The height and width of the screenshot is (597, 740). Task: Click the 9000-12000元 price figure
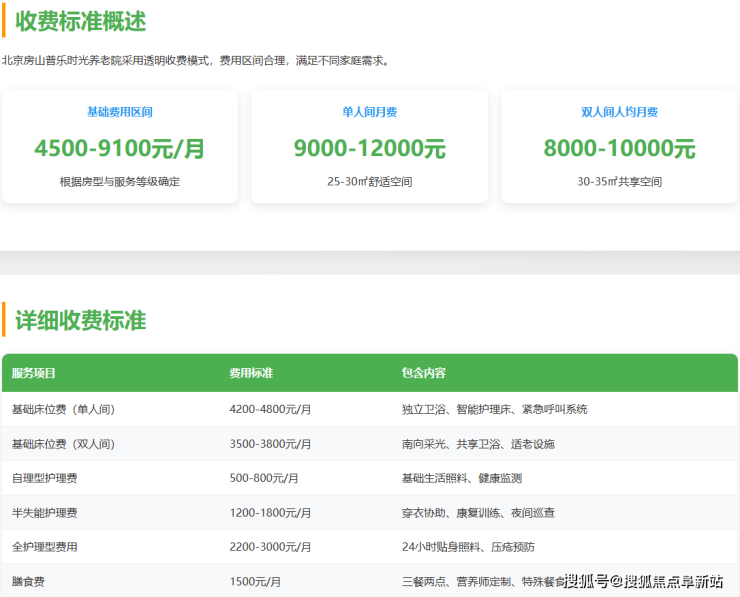(369, 149)
